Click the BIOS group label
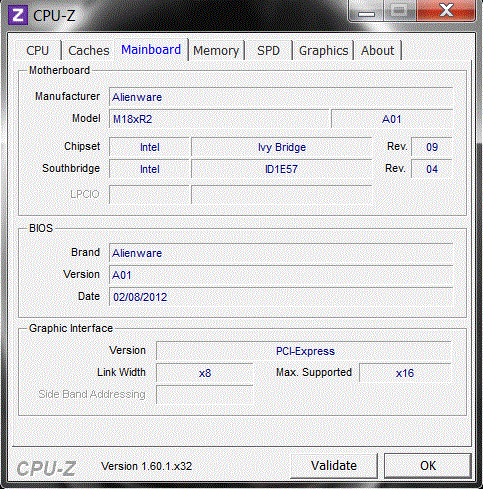This screenshot has height=489, width=483. [41, 228]
